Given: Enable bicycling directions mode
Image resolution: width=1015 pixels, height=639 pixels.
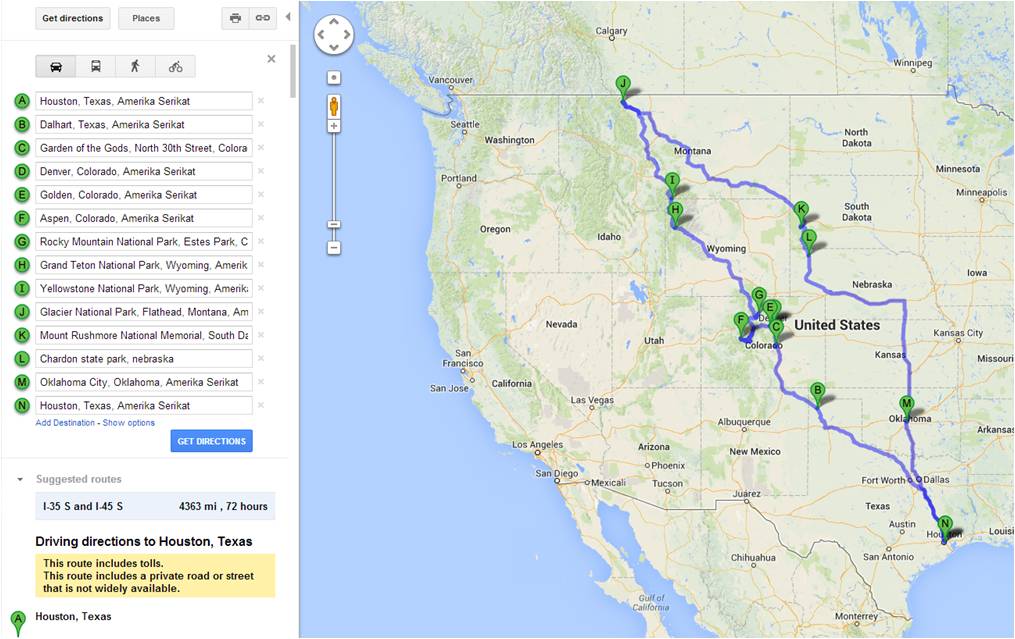Looking at the screenshot, I should tap(176, 66).
